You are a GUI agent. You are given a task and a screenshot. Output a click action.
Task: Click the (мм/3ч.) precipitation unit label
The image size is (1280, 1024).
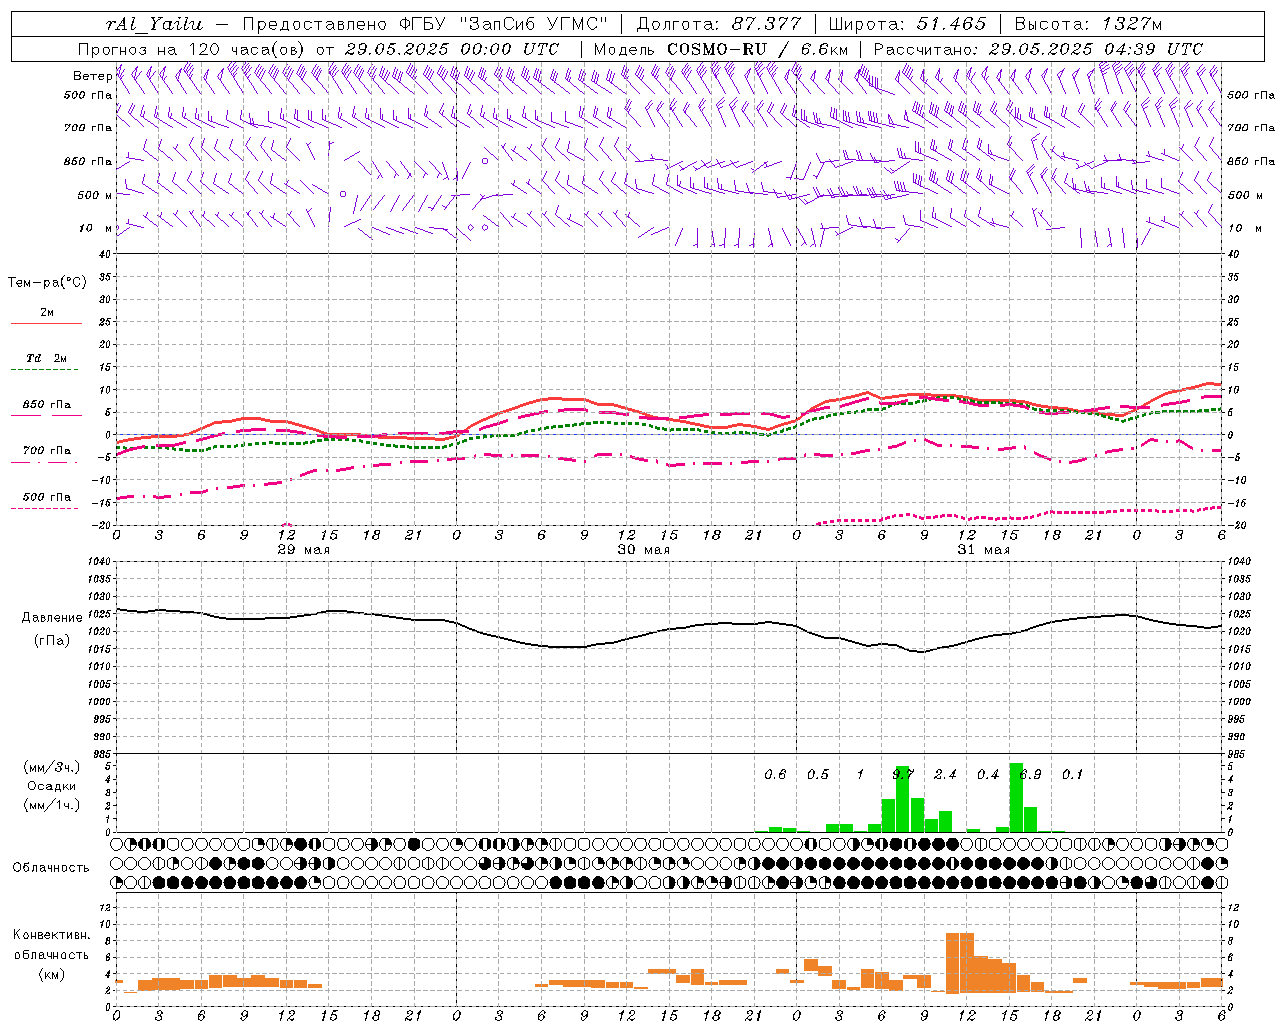coord(52,767)
